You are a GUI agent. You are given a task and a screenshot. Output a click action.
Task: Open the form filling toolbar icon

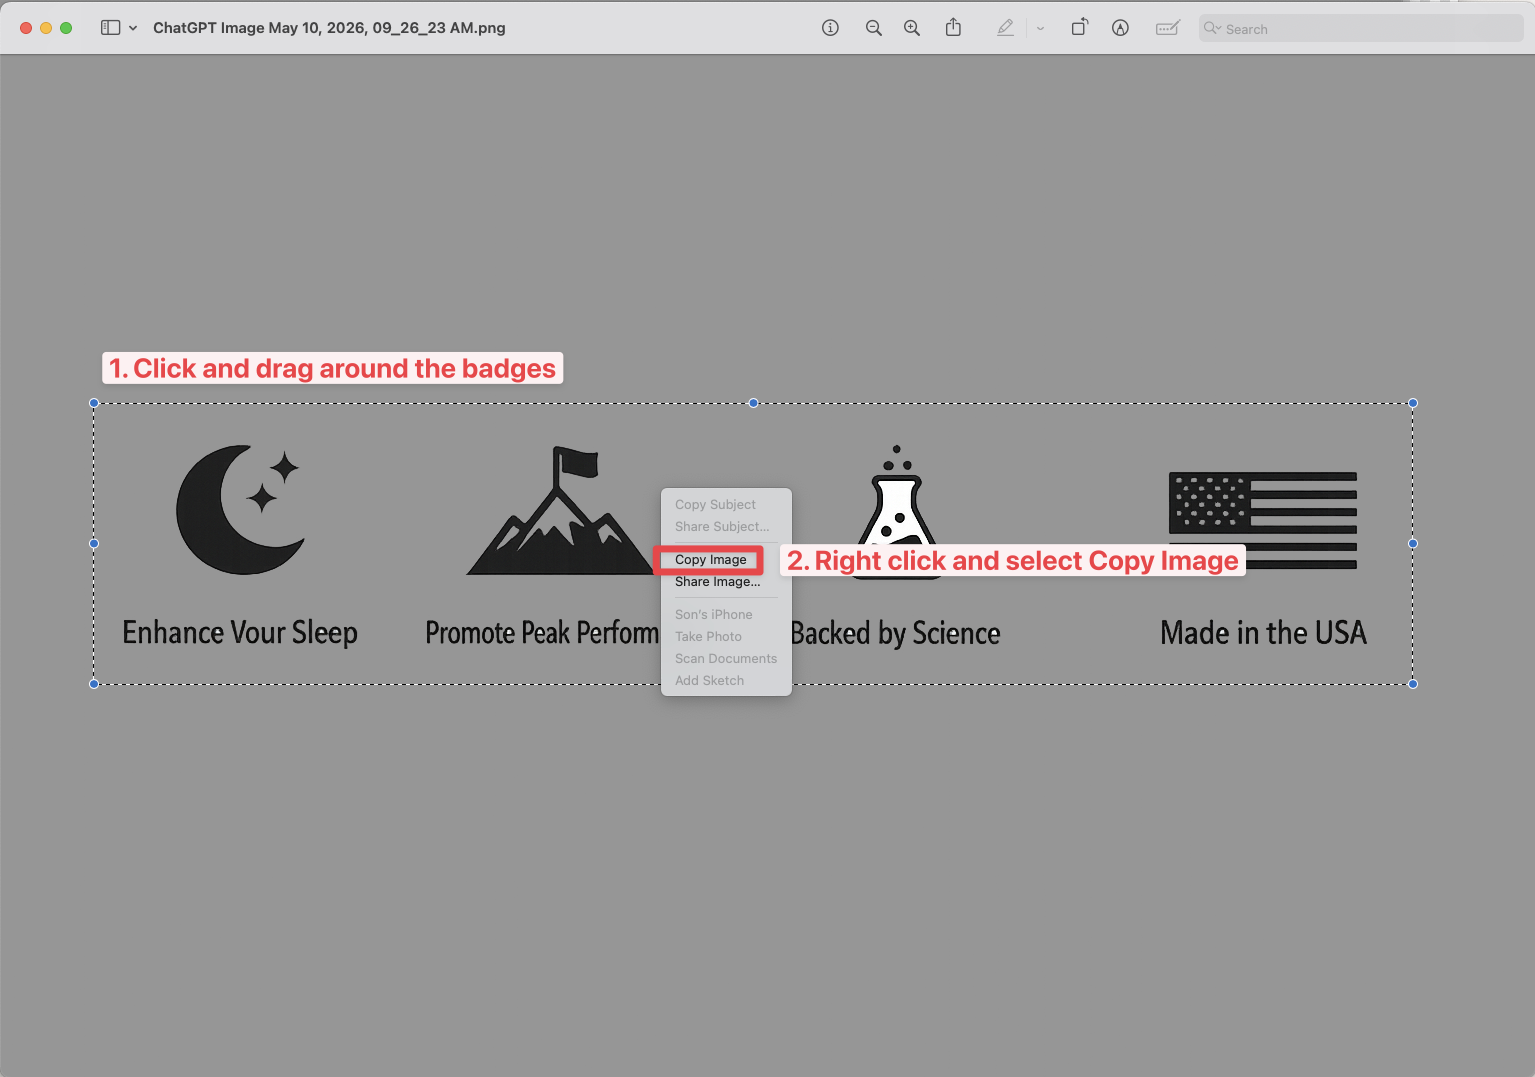1167,28
